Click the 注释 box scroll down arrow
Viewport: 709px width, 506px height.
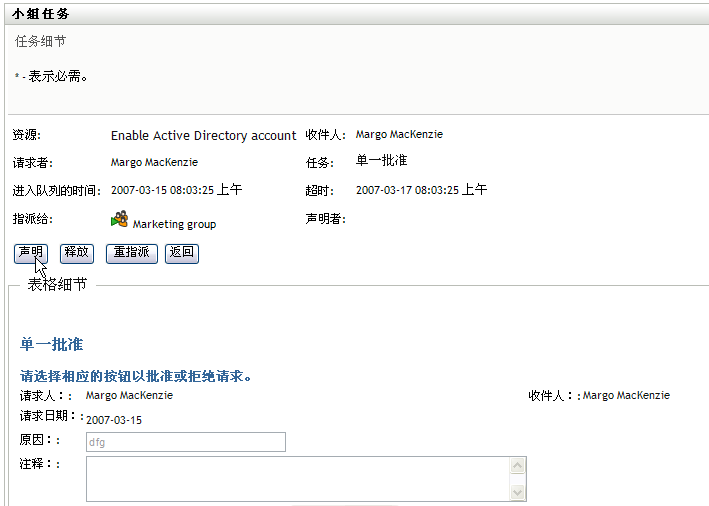pos(517,492)
